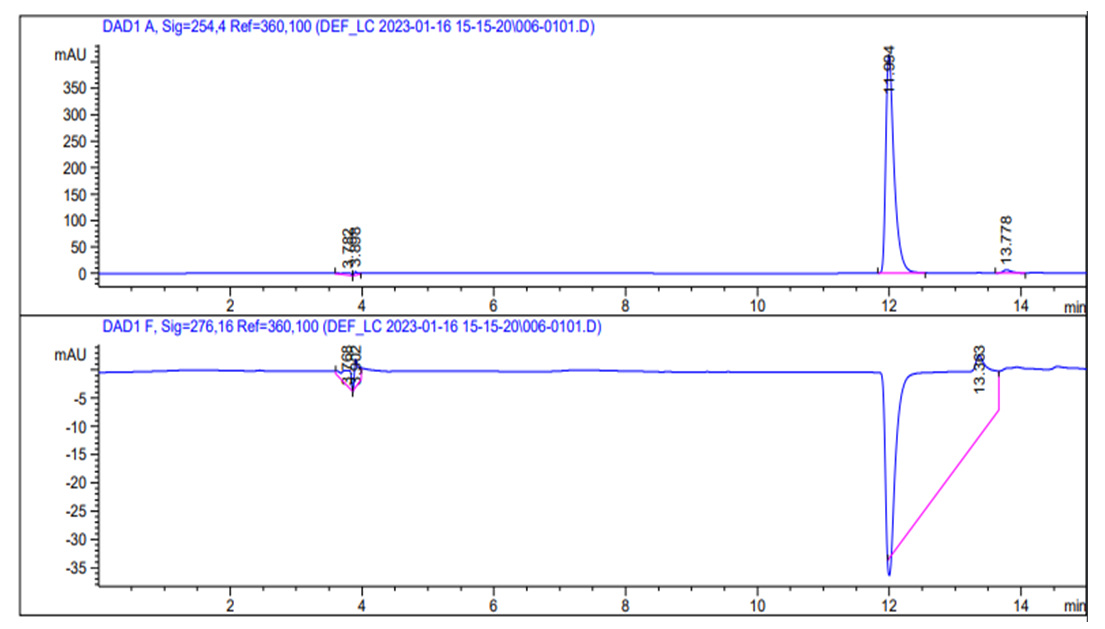The height and width of the screenshot is (629, 1105).
Task: Click the DAD1 F signal title text
Action: pyautogui.click(x=349, y=327)
